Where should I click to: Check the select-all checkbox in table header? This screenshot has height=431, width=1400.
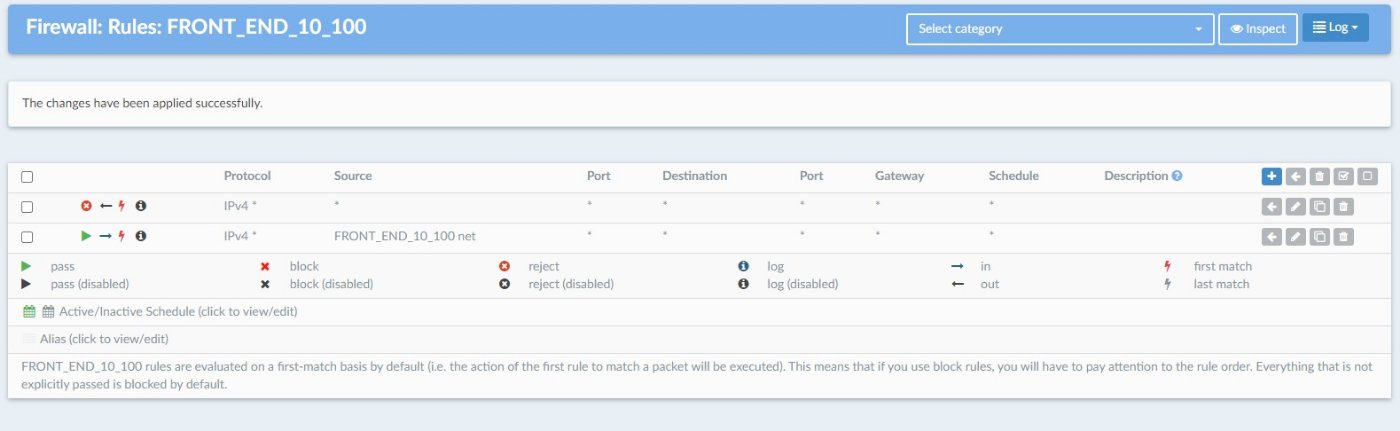[27, 177]
